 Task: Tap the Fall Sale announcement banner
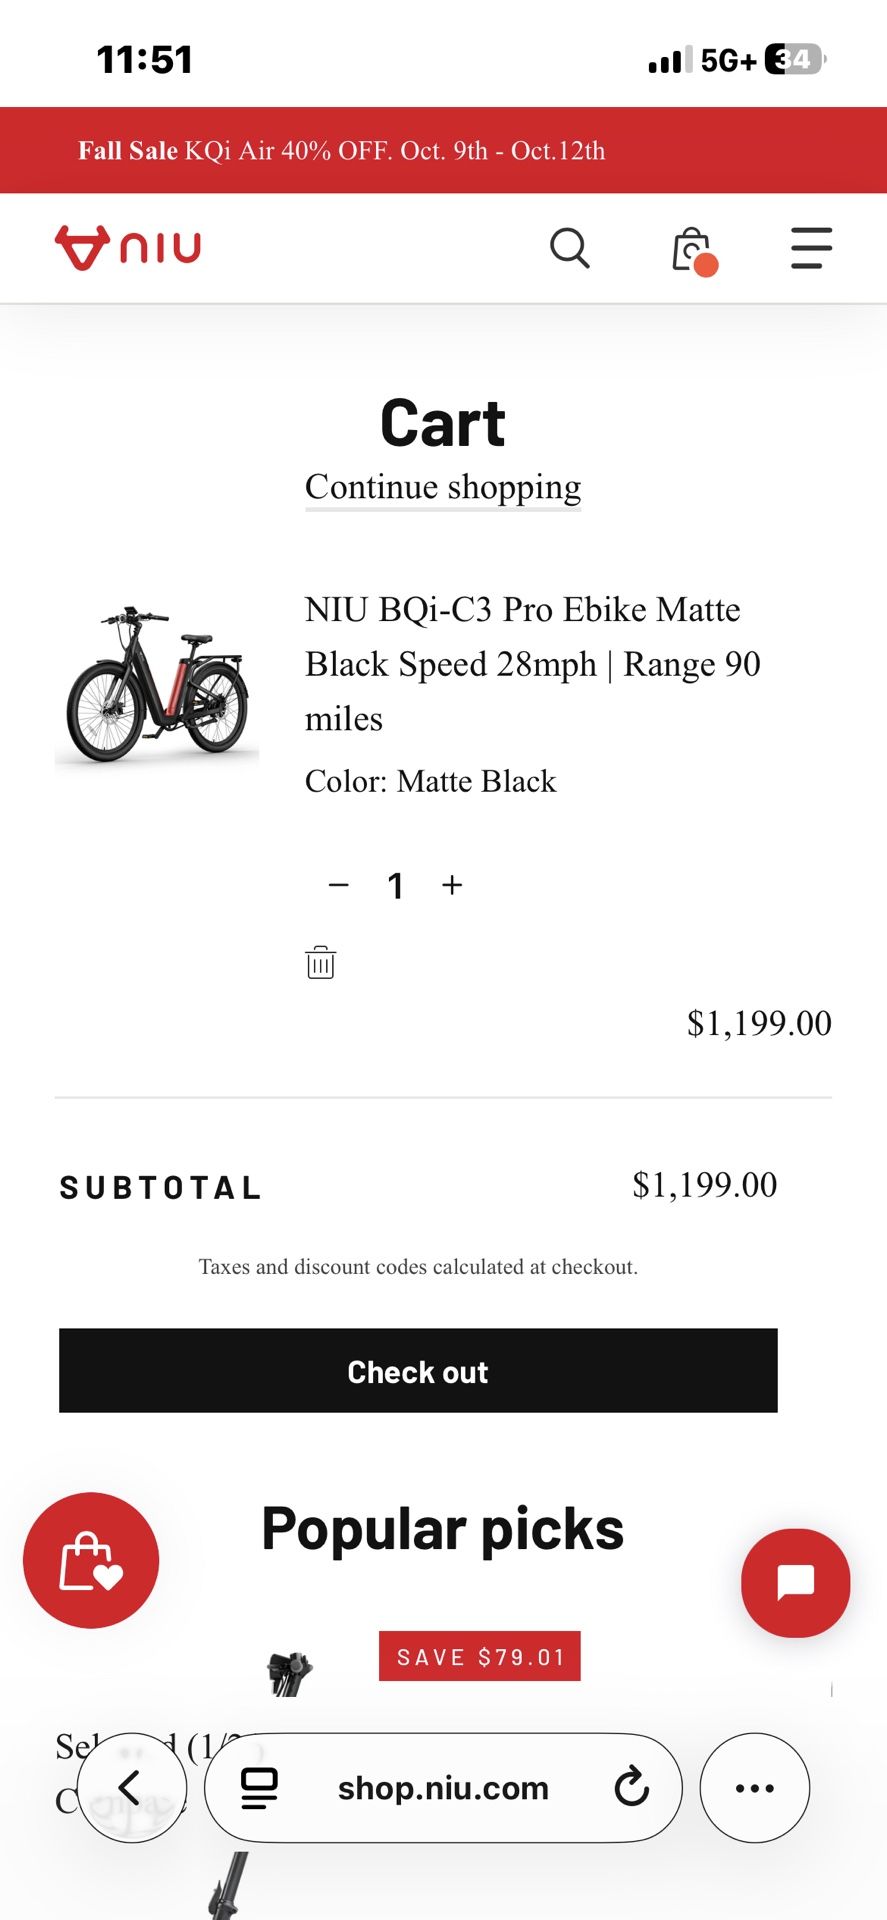342,151
